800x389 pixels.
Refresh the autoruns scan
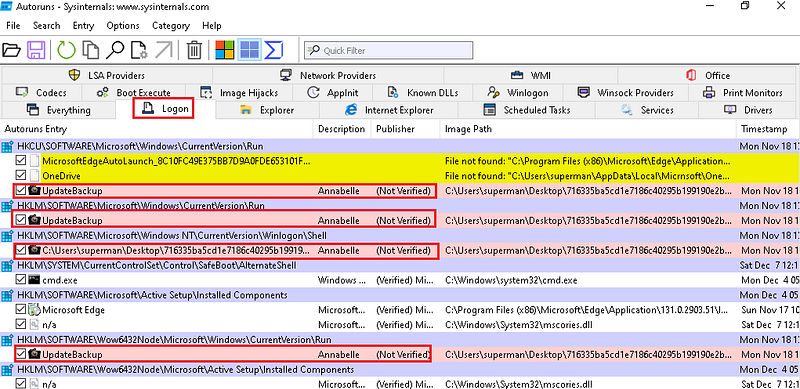pos(66,50)
